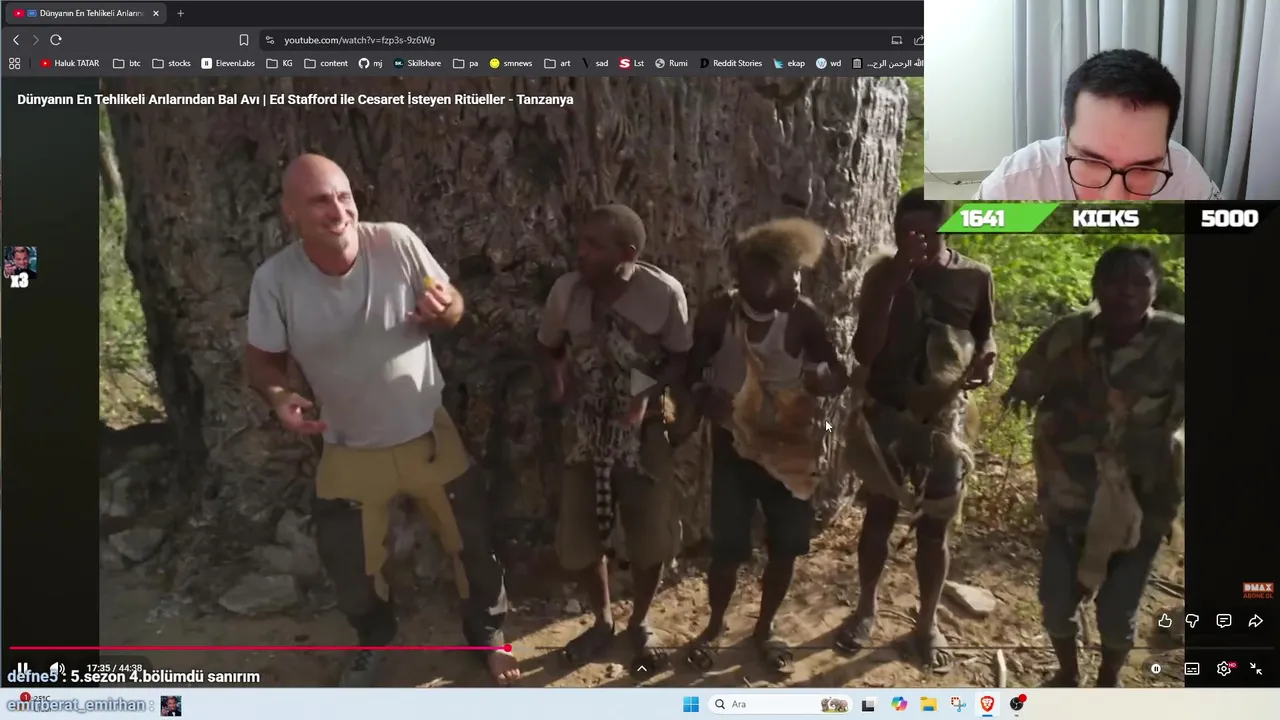
Task: Open the player settings gear
Action: [x=1224, y=669]
